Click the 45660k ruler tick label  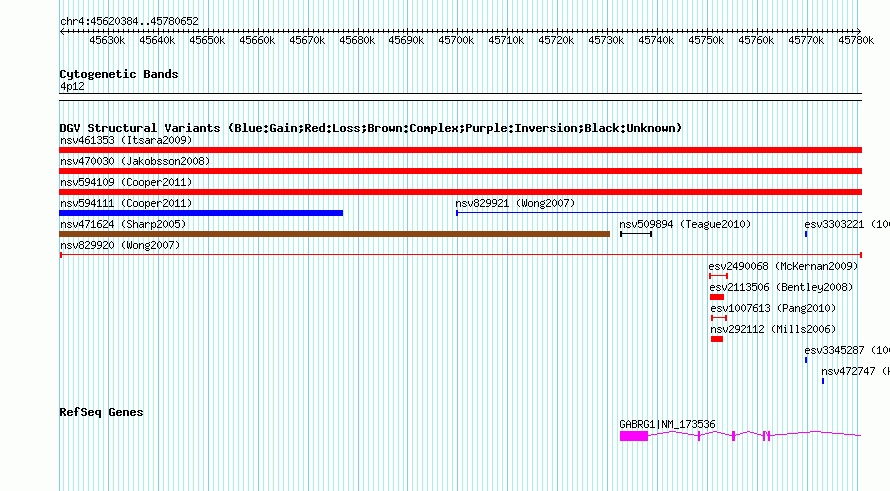pyautogui.click(x=257, y=41)
